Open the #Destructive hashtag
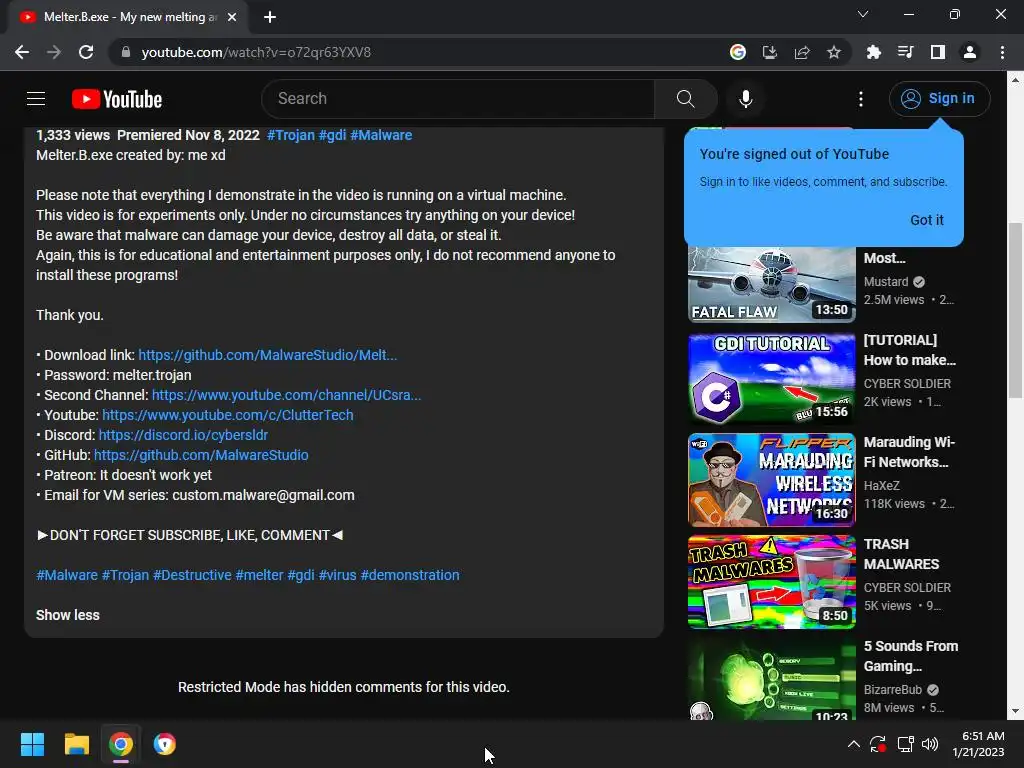 coord(192,575)
